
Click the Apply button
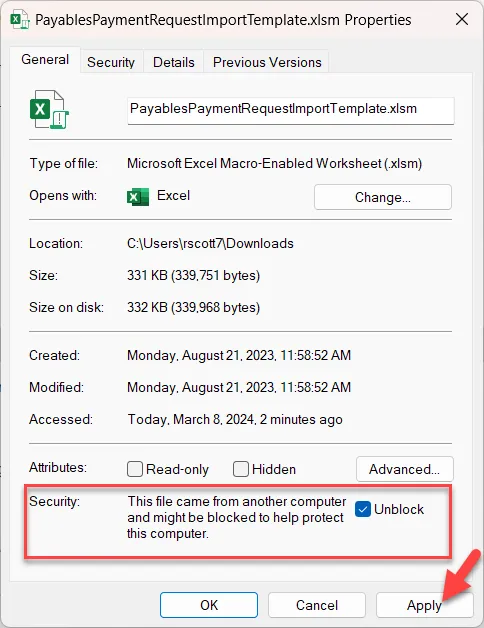coord(424,605)
